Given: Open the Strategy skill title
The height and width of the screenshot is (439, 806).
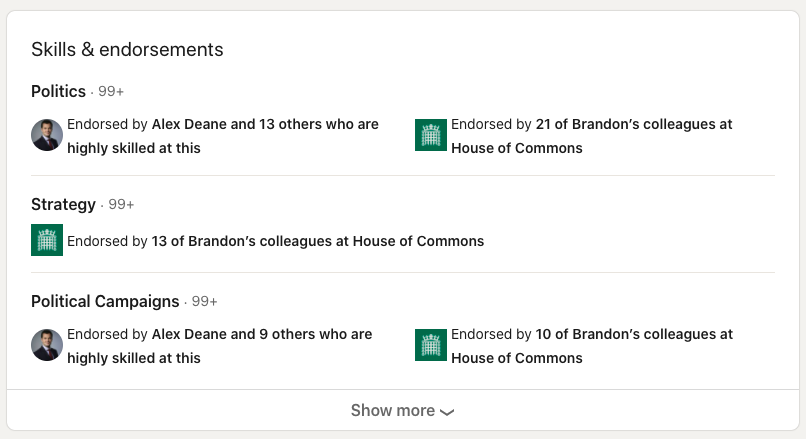Looking at the screenshot, I should click(63, 205).
